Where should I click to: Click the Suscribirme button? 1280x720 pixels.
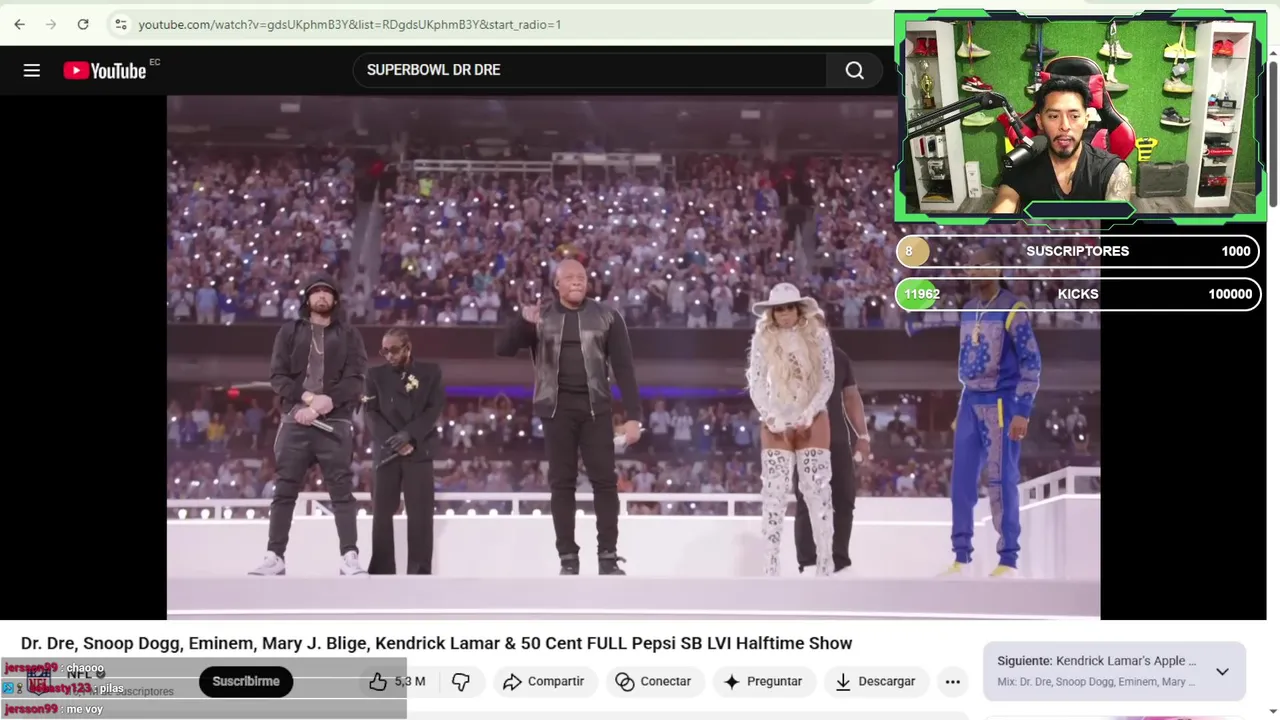tap(246, 681)
